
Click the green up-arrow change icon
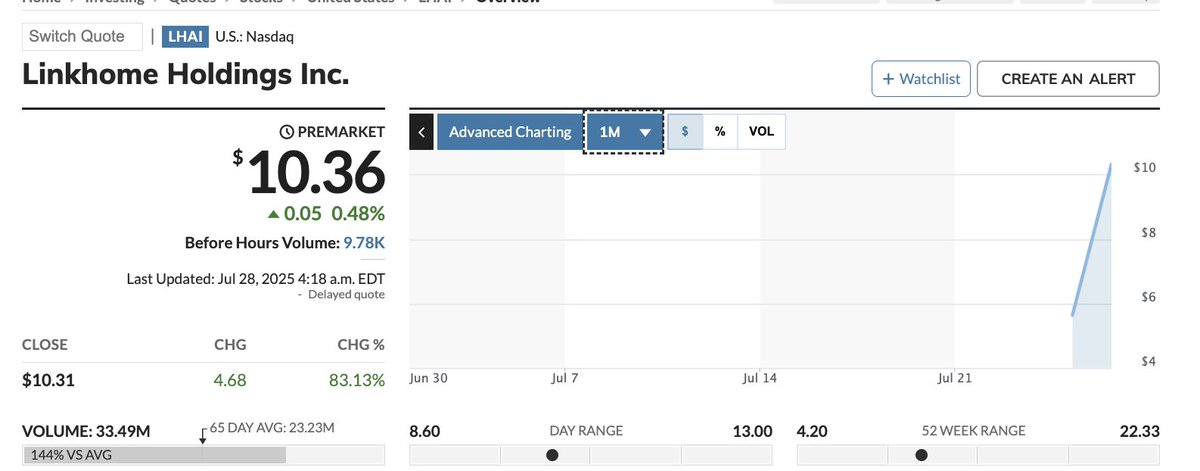273,213
